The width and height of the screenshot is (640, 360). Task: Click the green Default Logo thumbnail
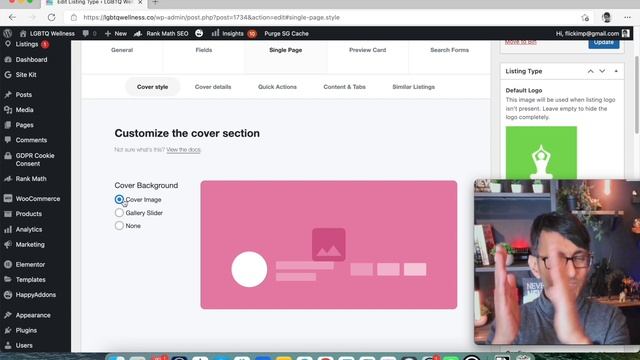pos(541,153)
